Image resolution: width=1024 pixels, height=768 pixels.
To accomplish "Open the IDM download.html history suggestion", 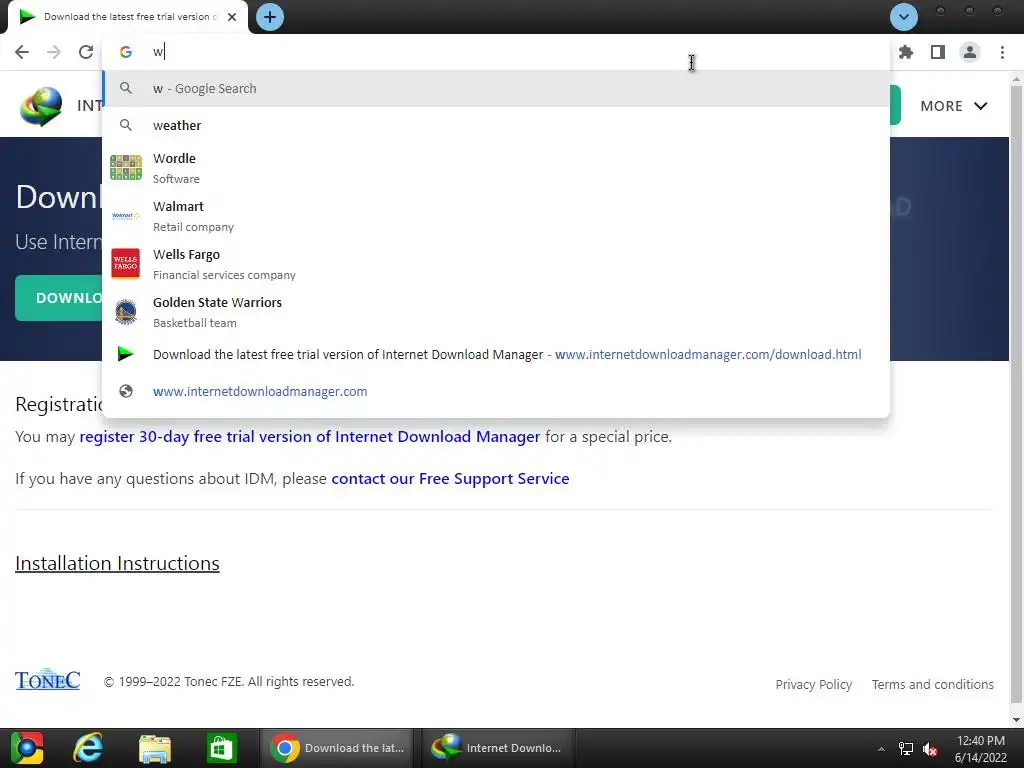I will pos(496,355).
